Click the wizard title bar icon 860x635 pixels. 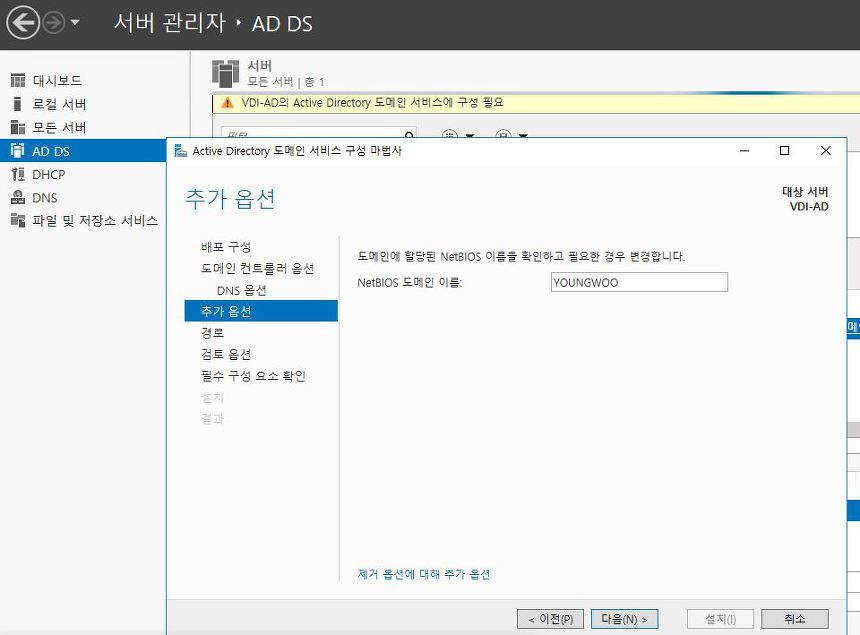(x=180, y=150)
